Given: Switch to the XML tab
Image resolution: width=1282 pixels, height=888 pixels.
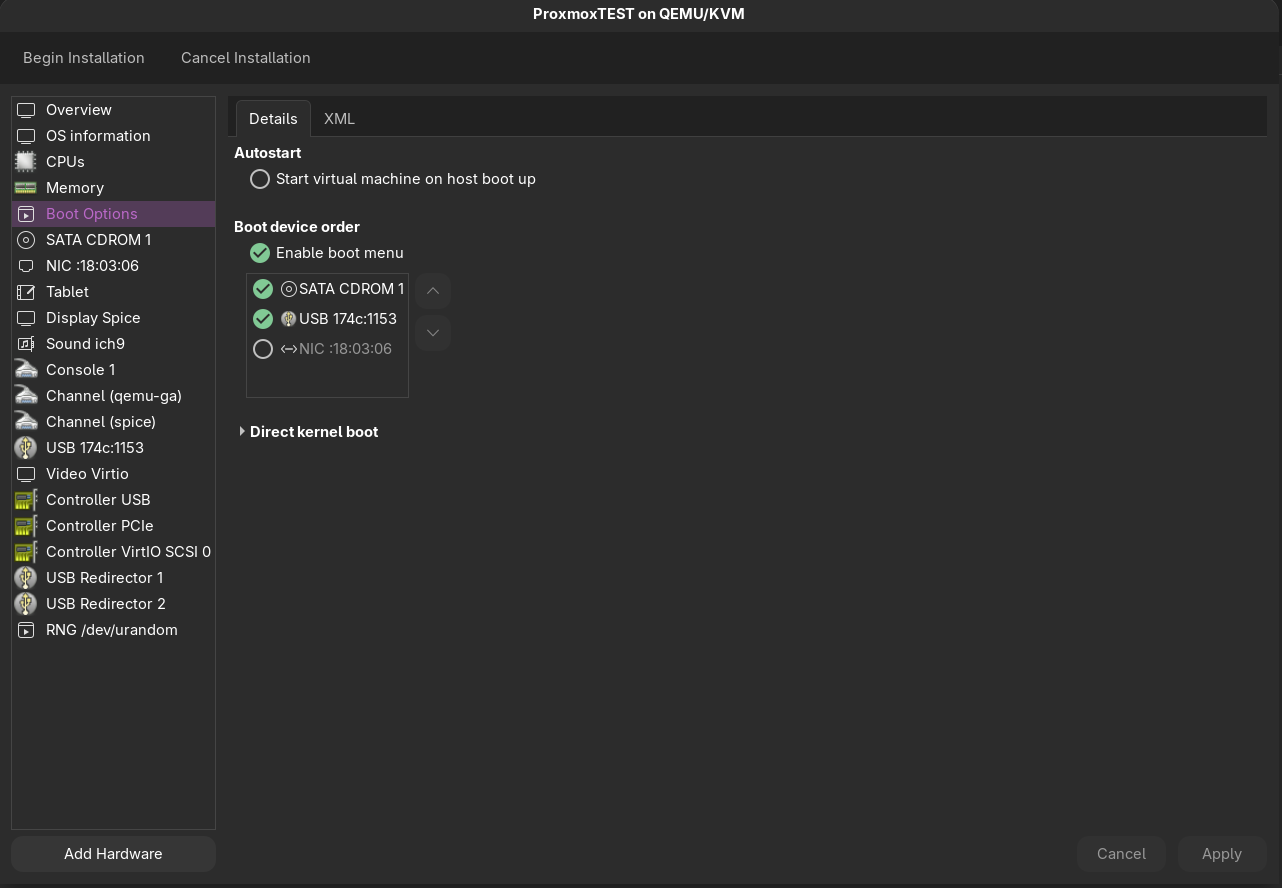Looking at the screenshot, I should (x=339, y=119).
